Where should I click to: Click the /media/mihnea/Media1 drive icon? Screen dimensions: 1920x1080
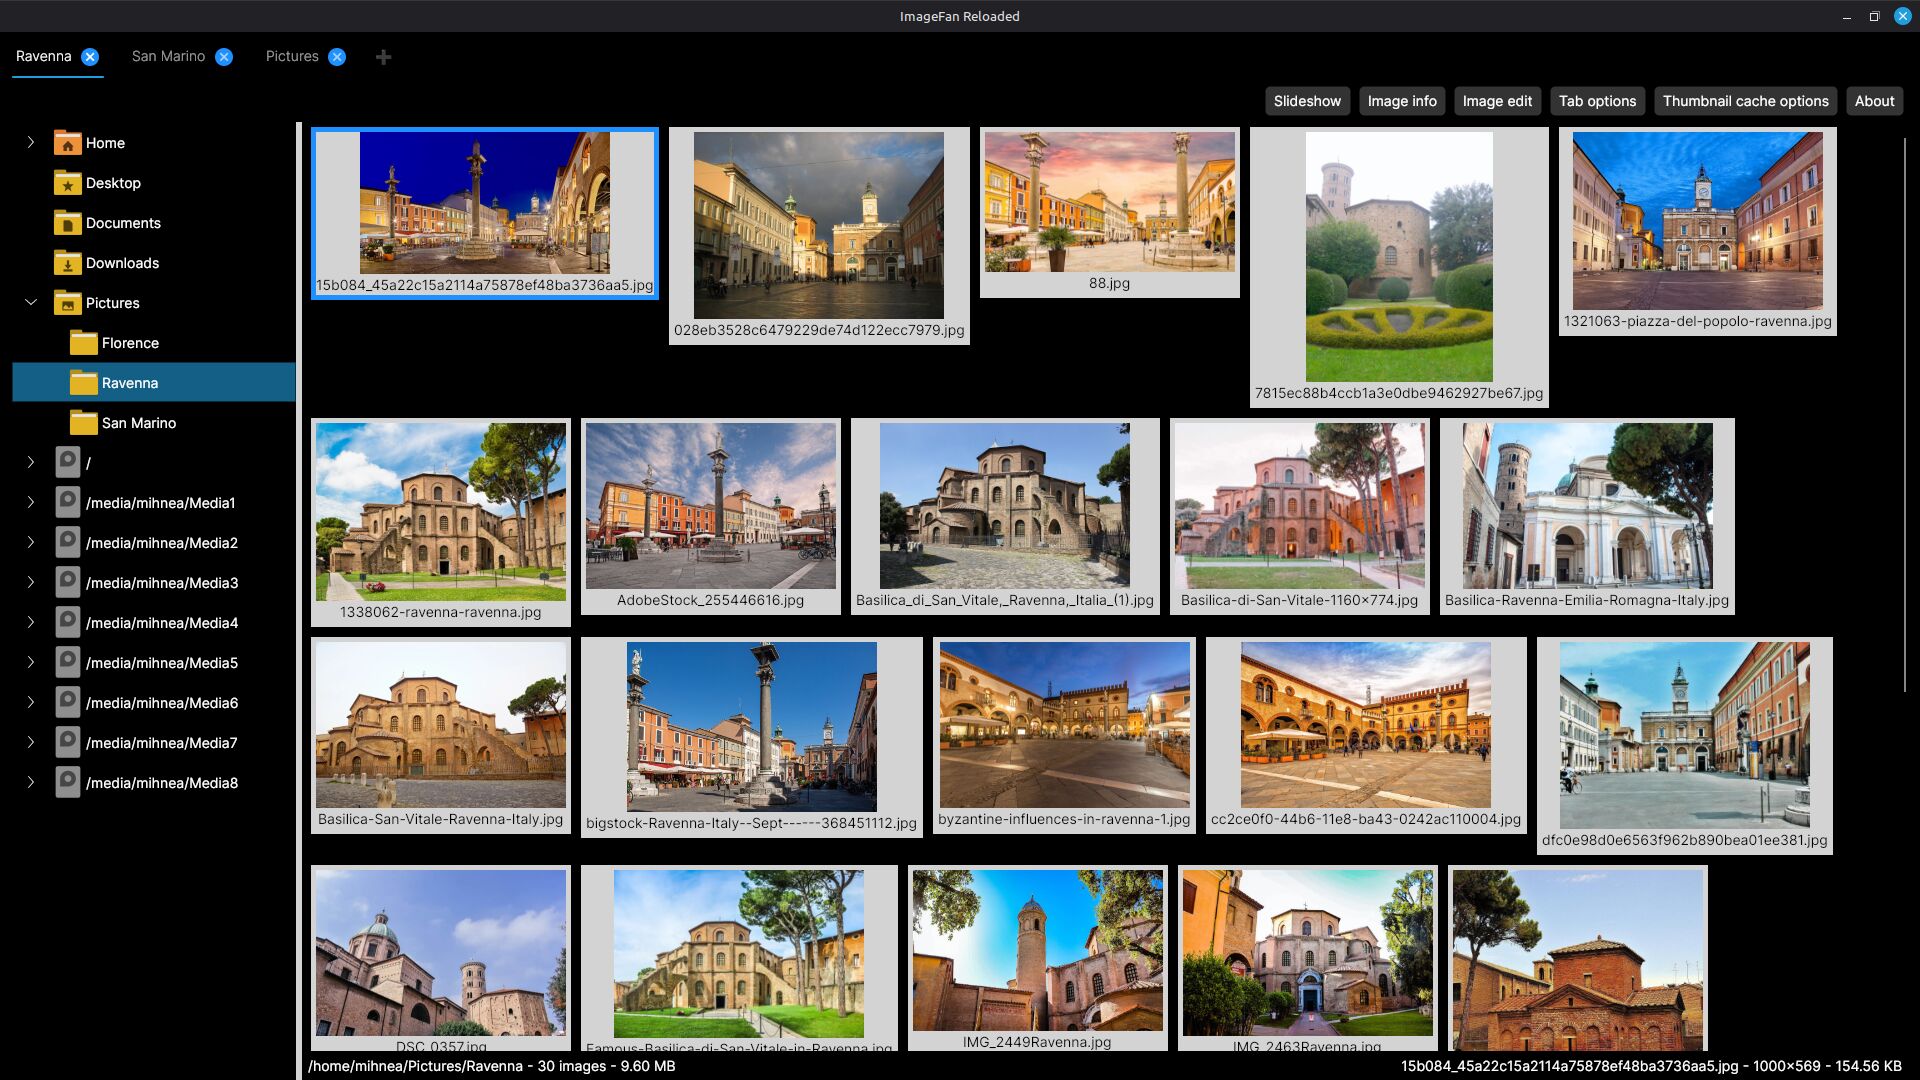click(x=67, y=503)
